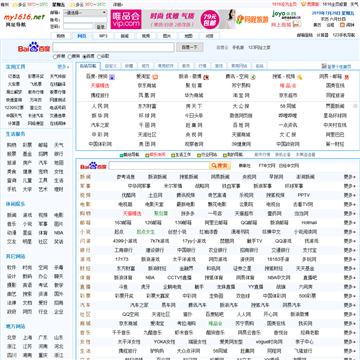Click the 同程旅游 green travel logo

[x=252, y=19]
